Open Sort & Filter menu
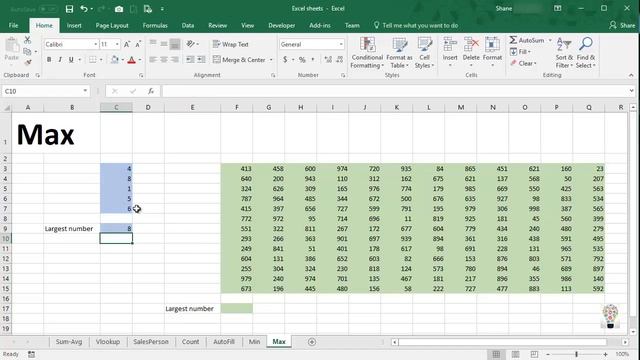Screen dimensions: 640x360 [564, 53]
